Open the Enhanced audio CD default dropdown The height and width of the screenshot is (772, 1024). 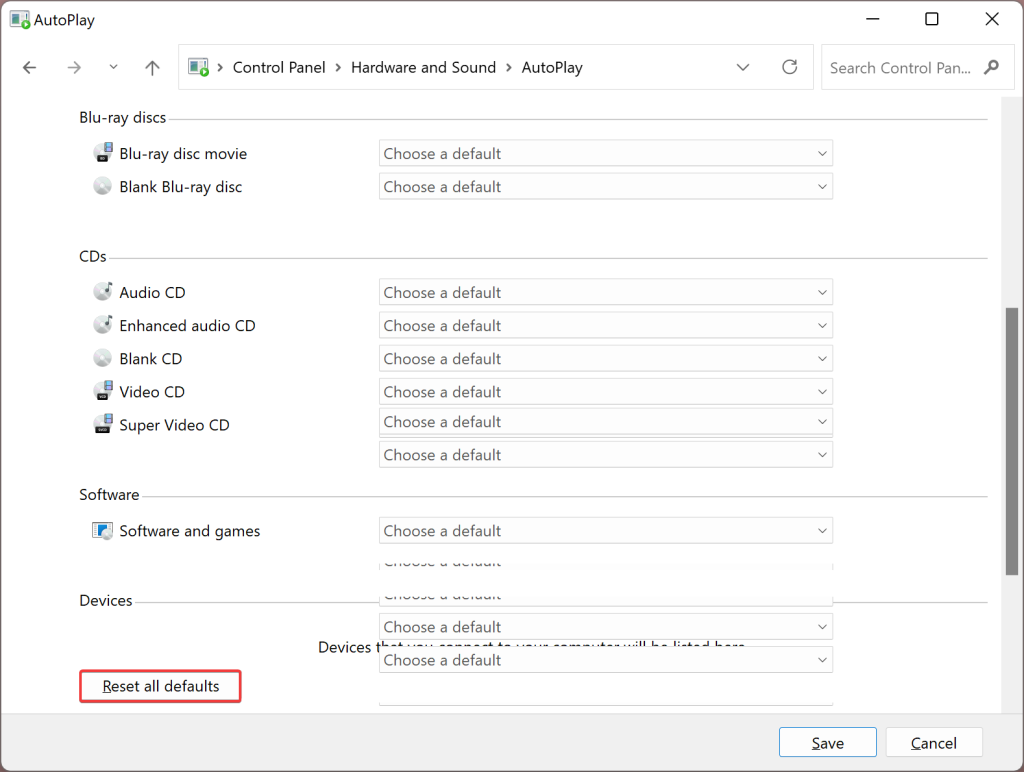(x=605, y=325)
